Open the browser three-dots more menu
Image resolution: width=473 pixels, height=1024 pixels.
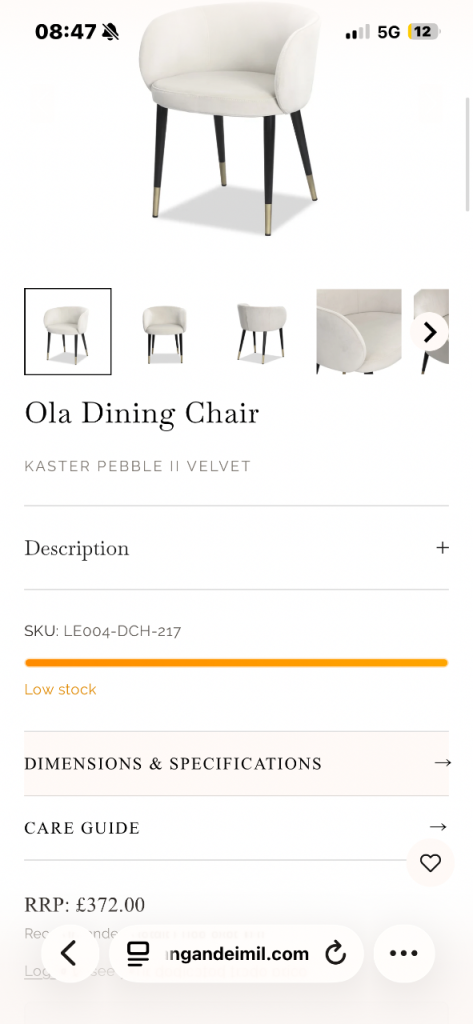404,953
